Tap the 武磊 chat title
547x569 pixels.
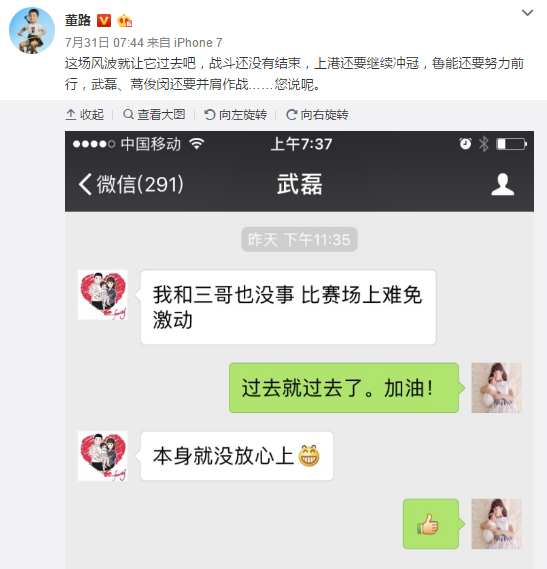click(299, 184)
